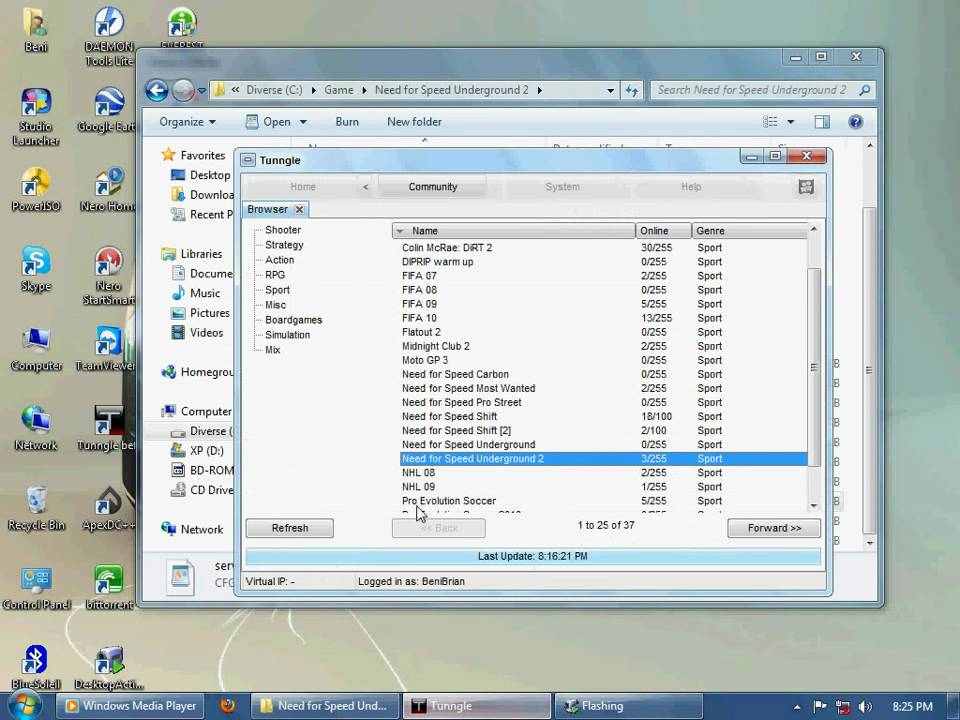This screenshot has height=720, width=960.
Task: Select the Midnight Club 2 row
Action: click(603, 347)
